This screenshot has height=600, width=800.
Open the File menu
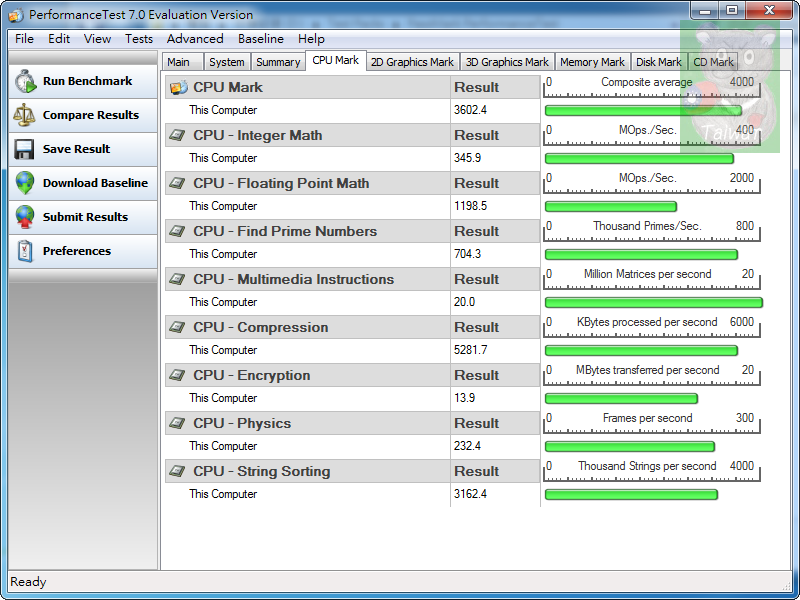pos(24,39)
